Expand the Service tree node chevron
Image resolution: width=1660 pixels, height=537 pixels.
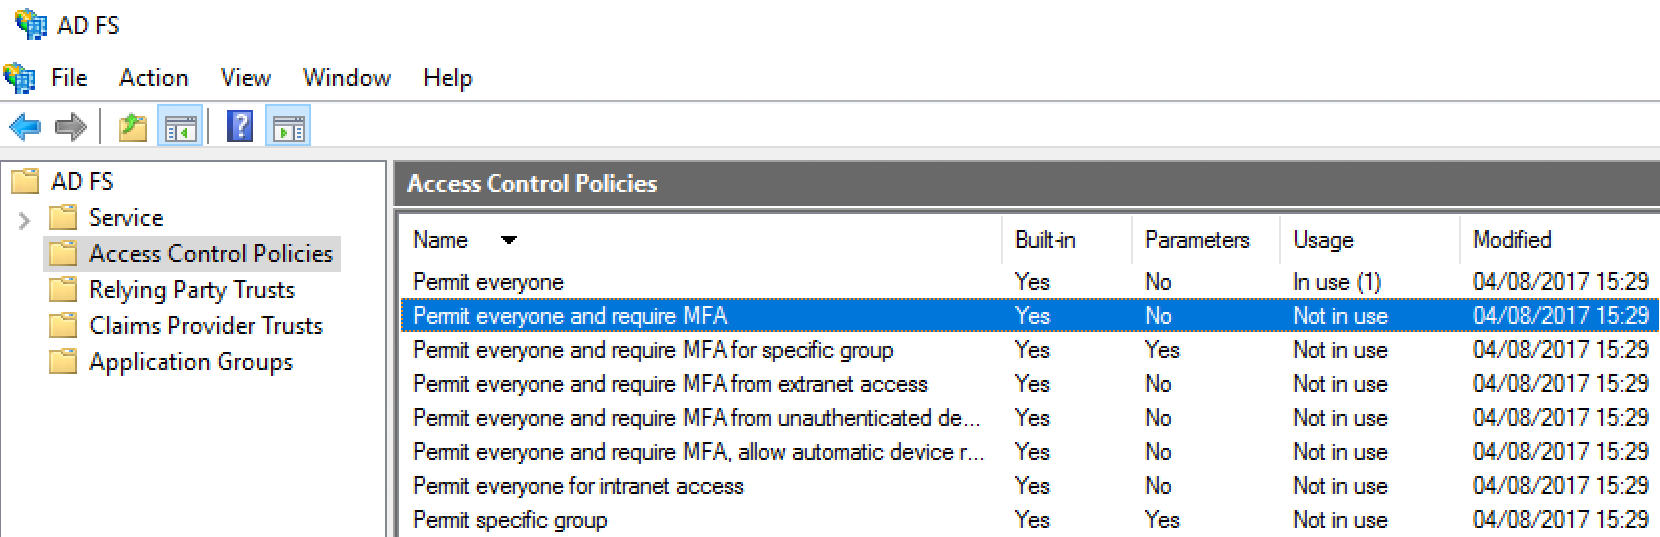(25, 219)
